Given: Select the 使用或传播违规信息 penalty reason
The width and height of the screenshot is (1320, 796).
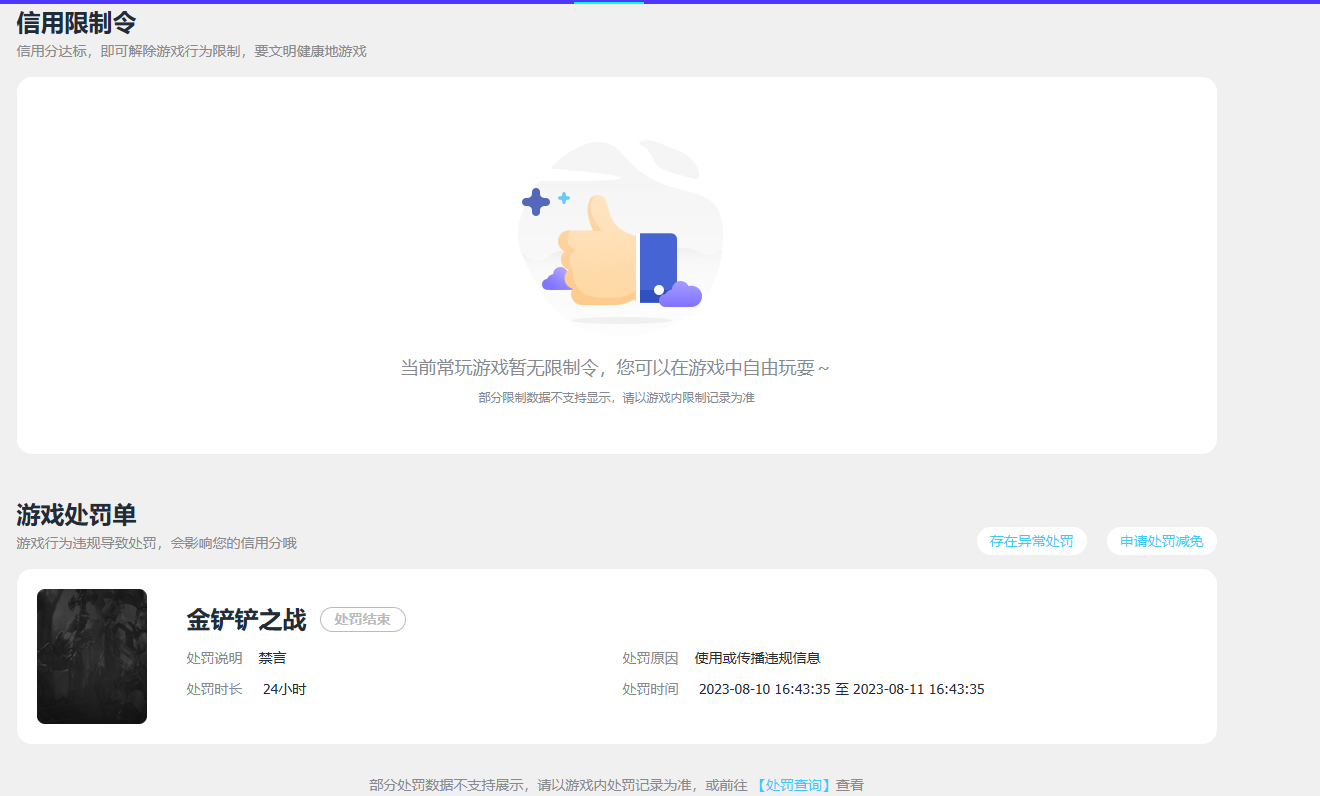Looking at the screenshot, I should tap(758, 658).
